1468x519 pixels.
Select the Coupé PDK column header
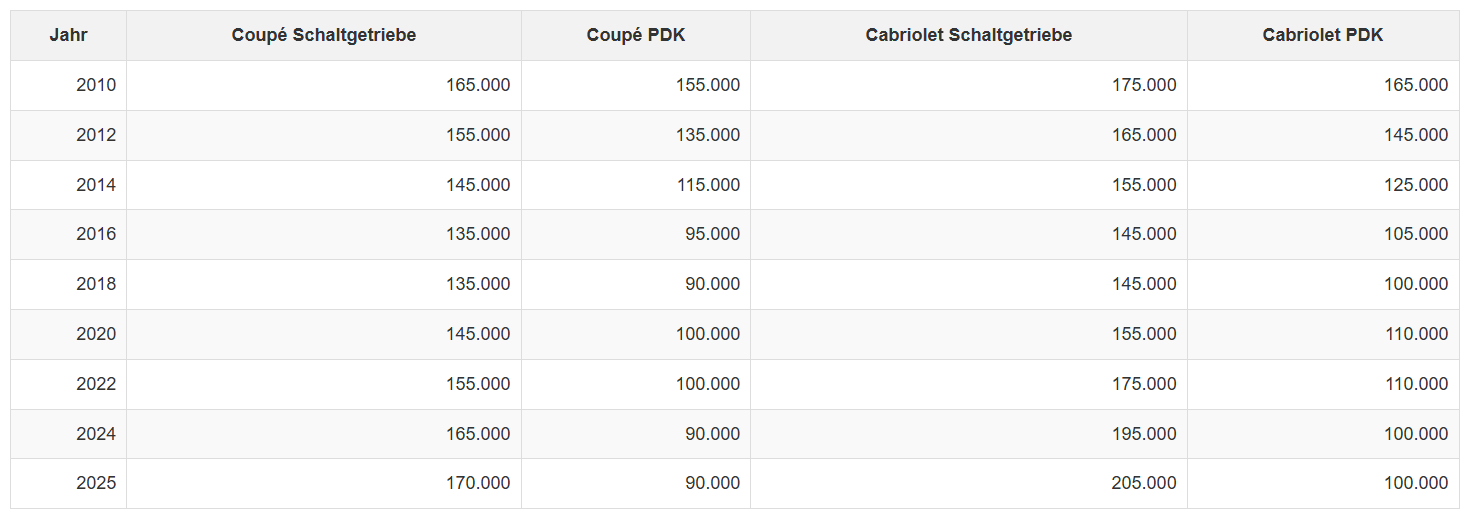tap(636, 35)
